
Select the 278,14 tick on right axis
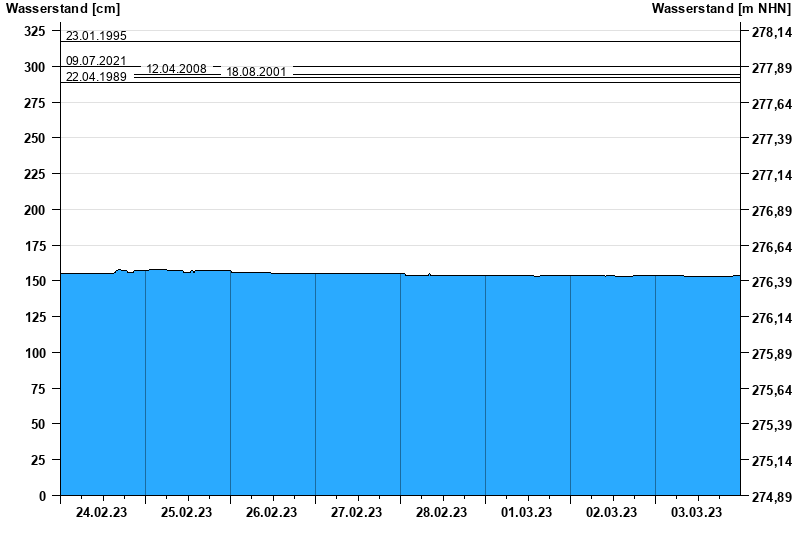769,33
